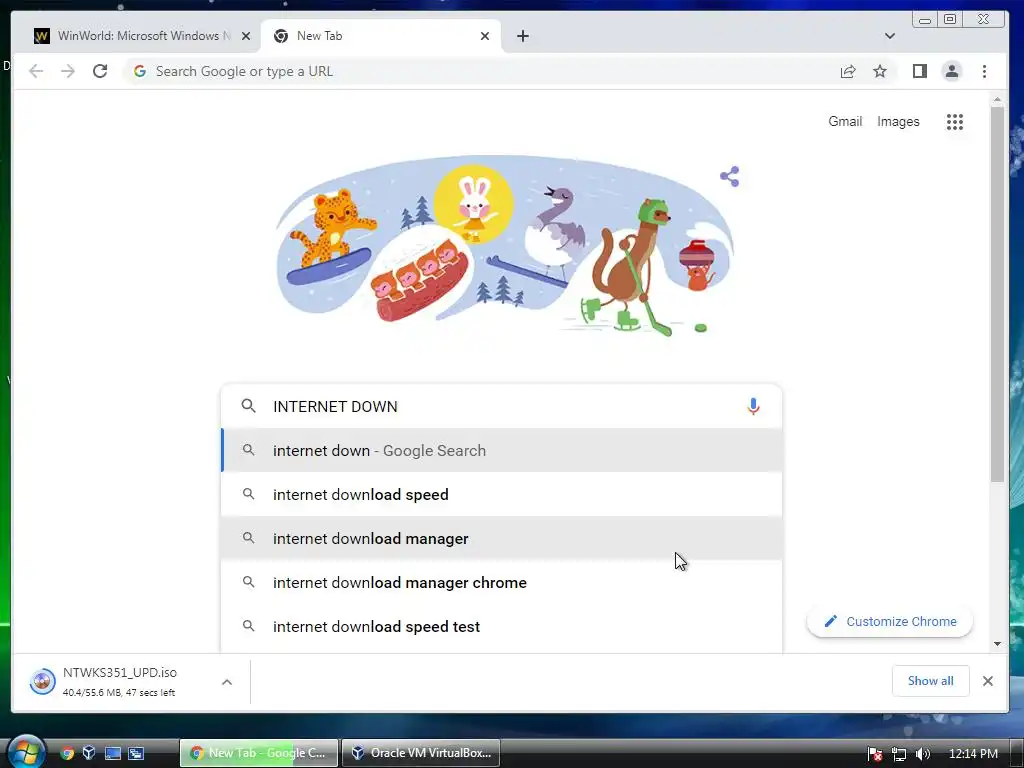Open the Chrome profile avatar
Image resolution: width=1024 pixels, height=768 pixels.
(952, 71)
